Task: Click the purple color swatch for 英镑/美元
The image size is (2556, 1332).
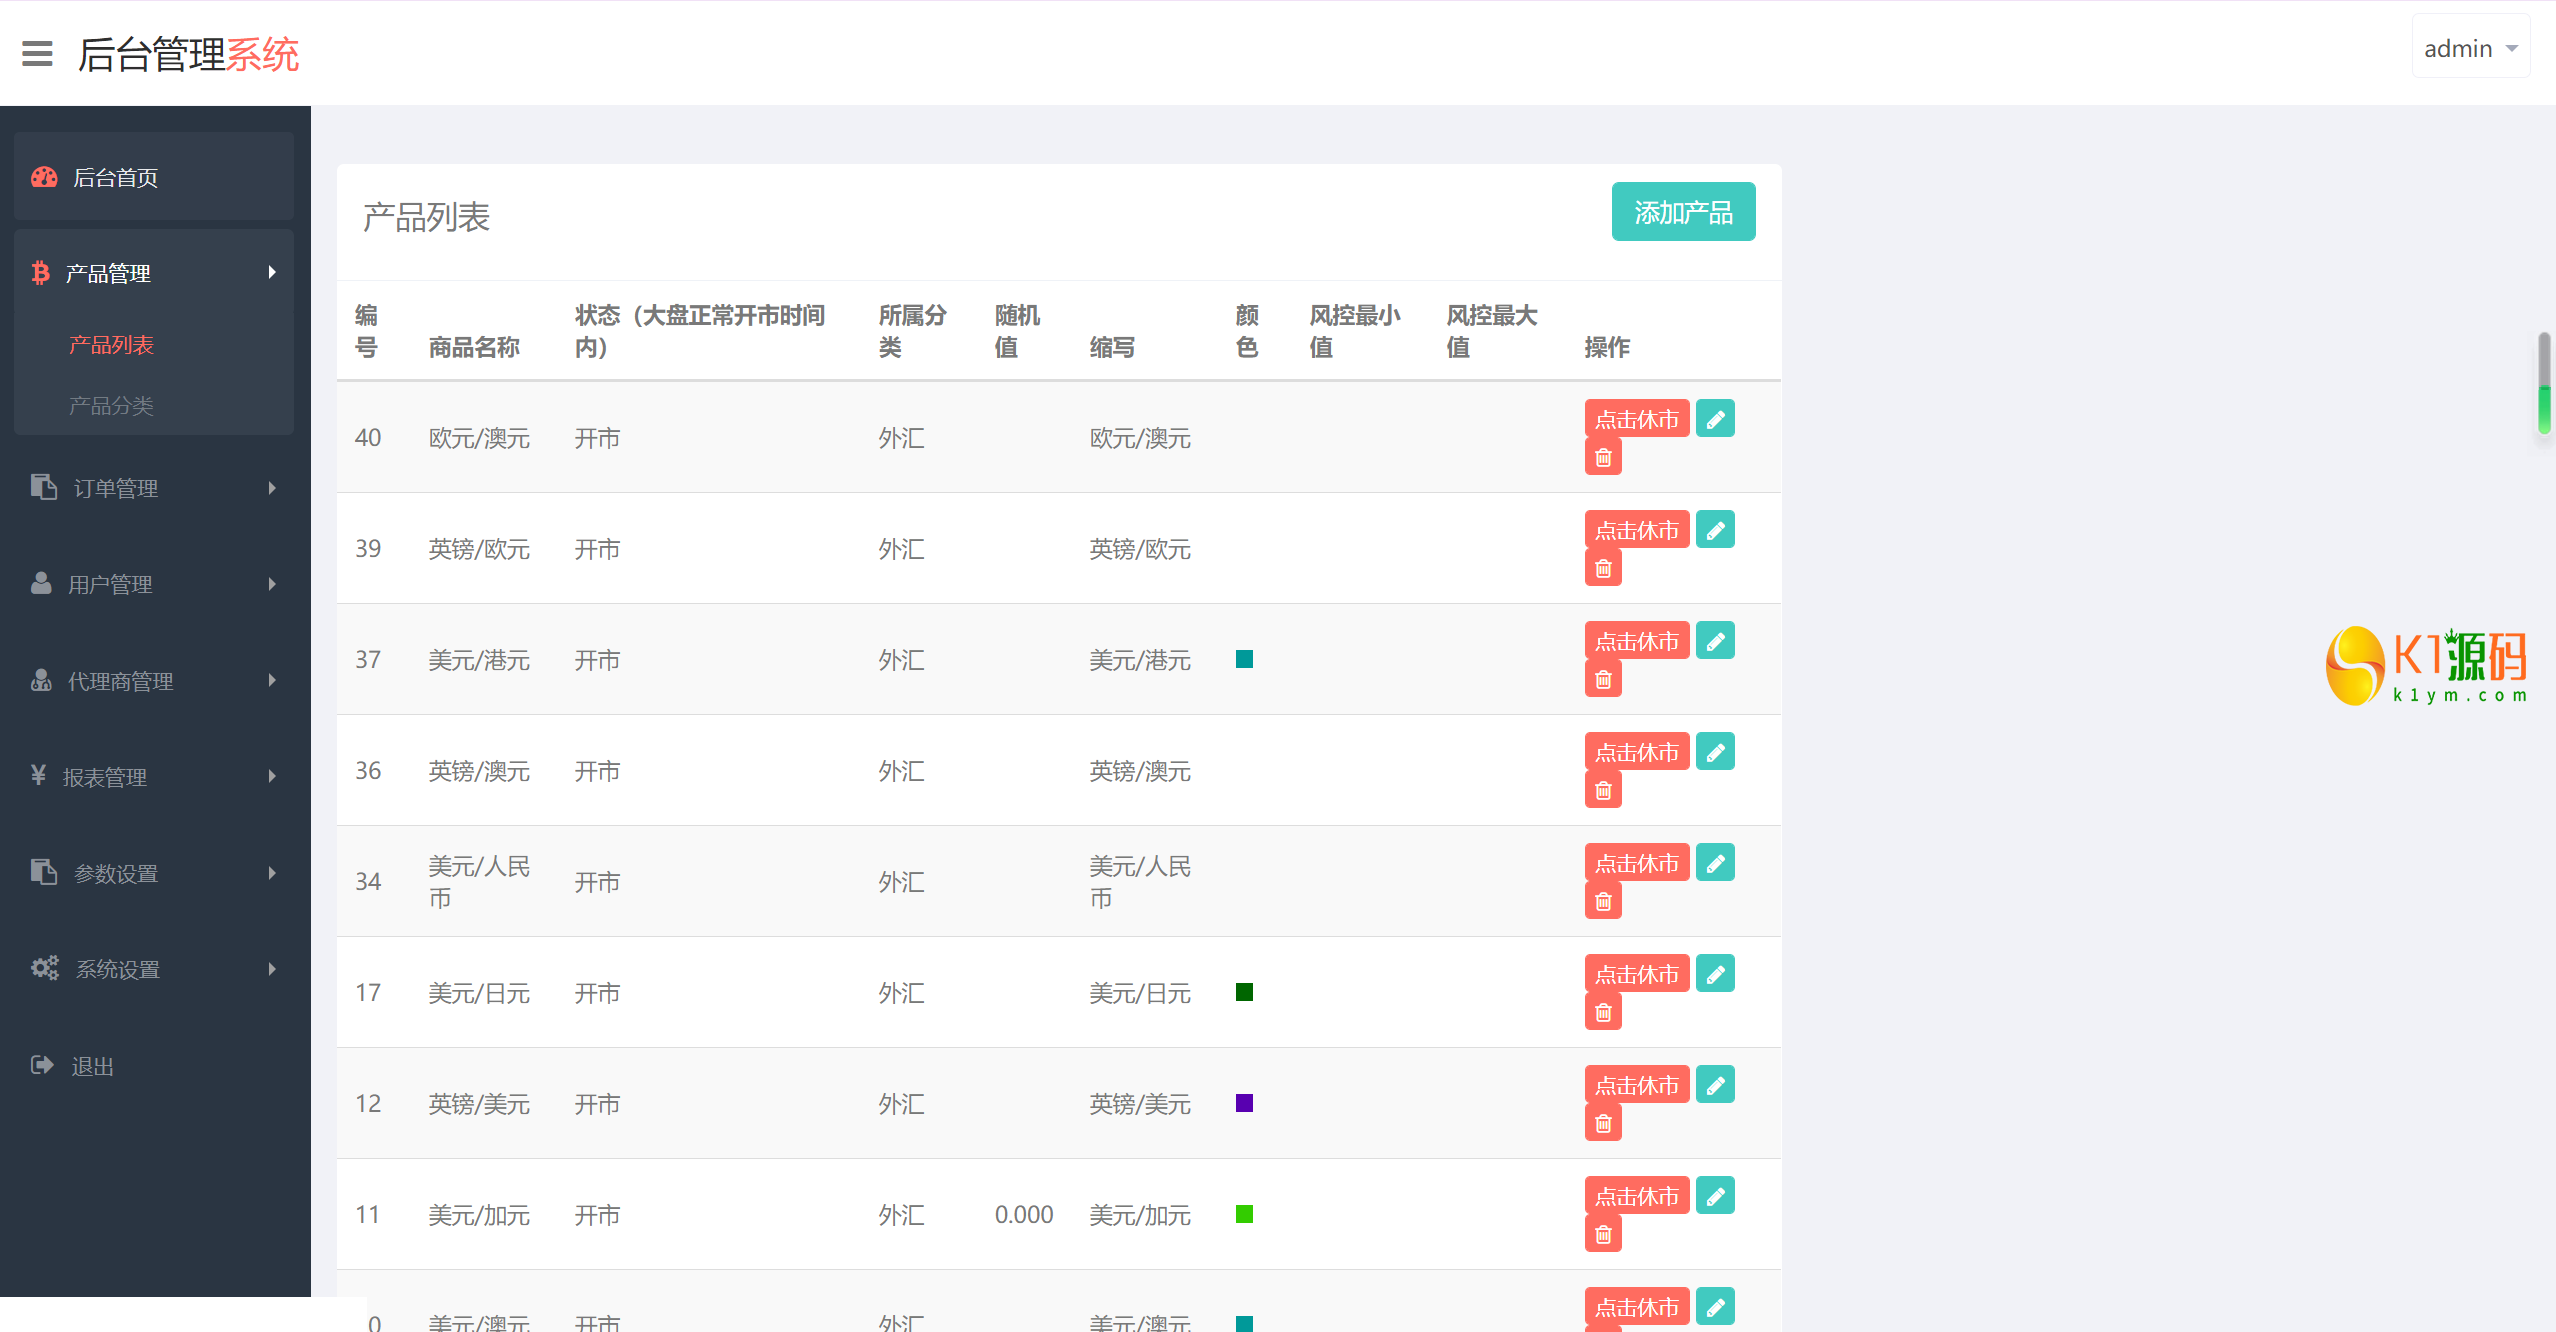Action: [x=1244, y=1103]
